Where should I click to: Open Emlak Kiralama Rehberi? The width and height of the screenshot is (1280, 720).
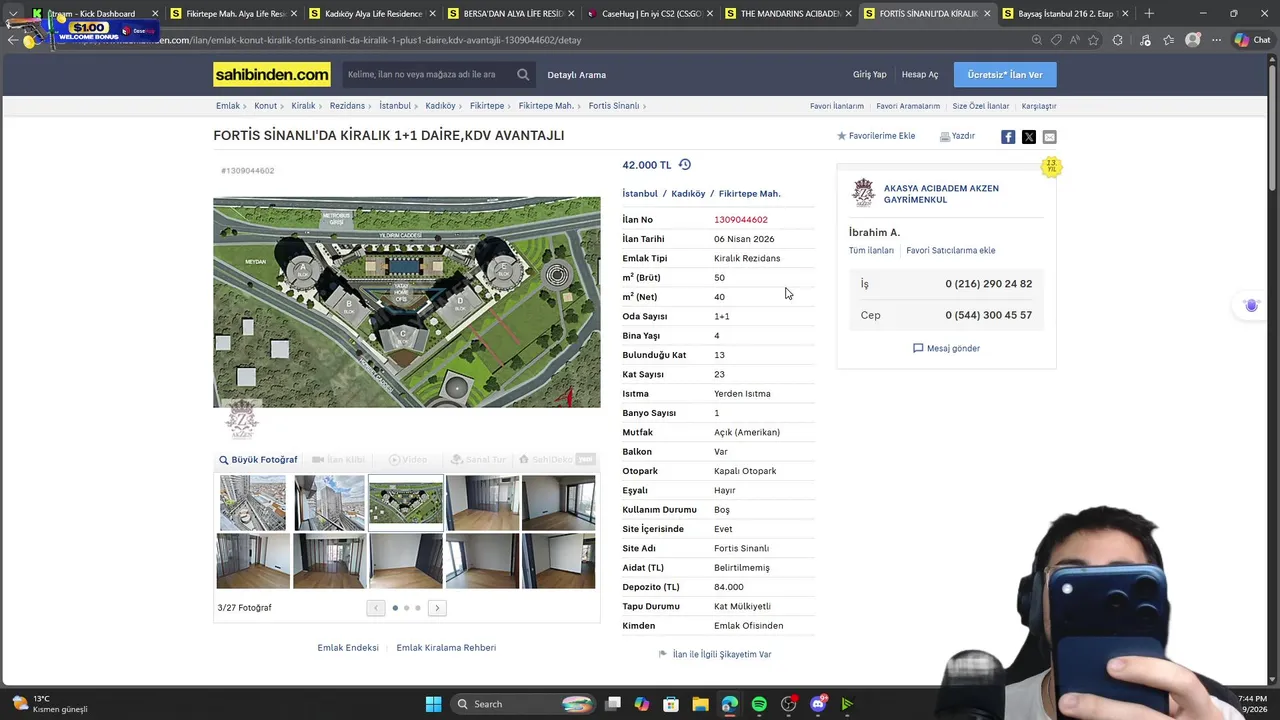click(446, 648)
